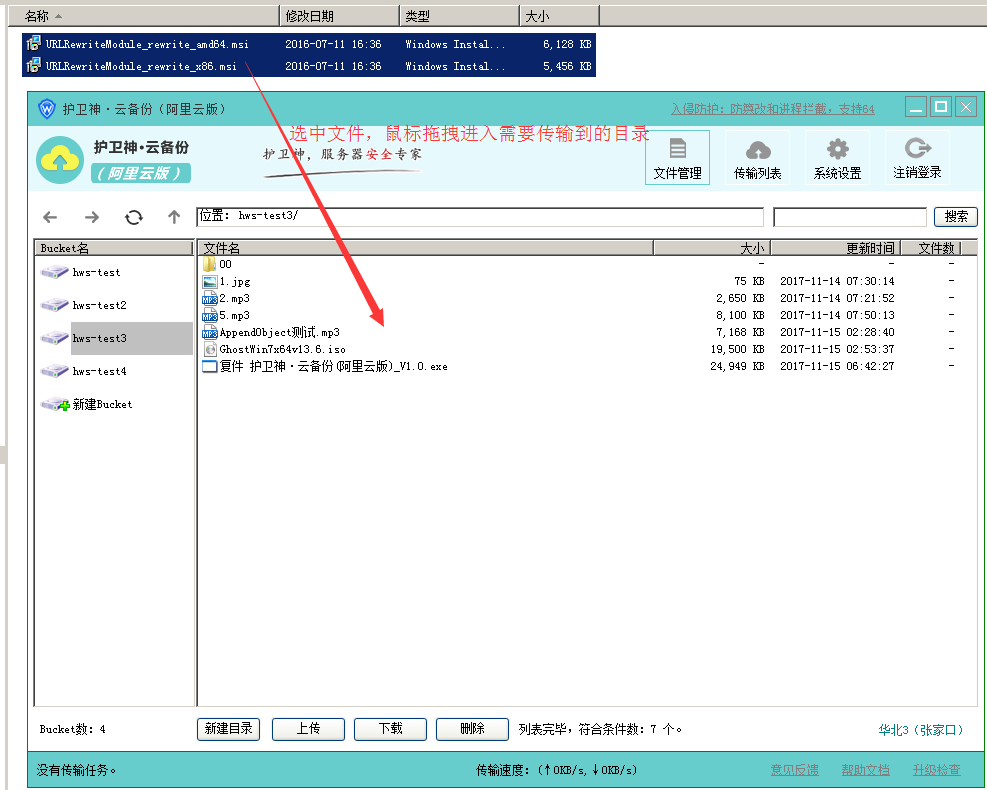Click the forward navigation arrow
This screenshot has width=987, height=790.
pos(92,217)
